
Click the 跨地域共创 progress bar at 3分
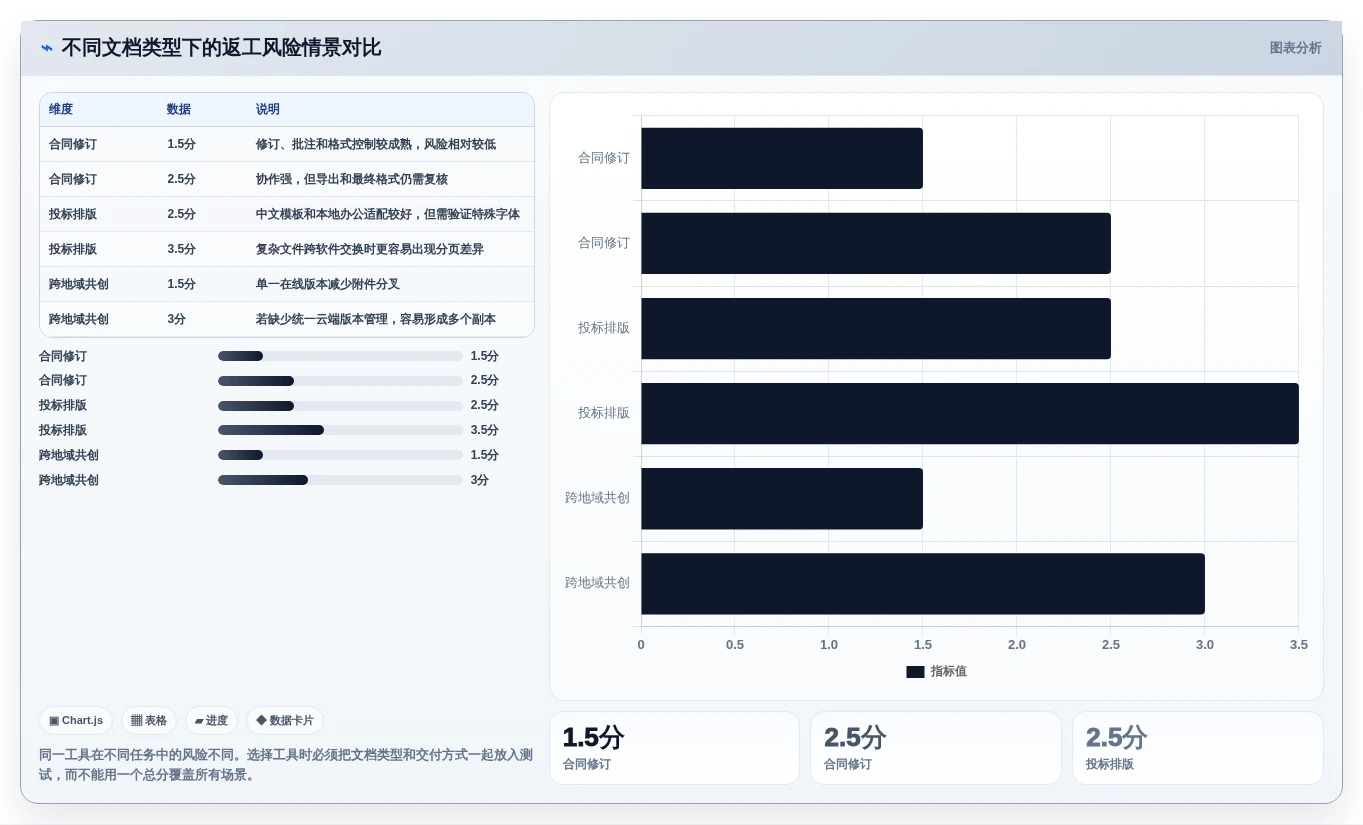click(340, 480)
